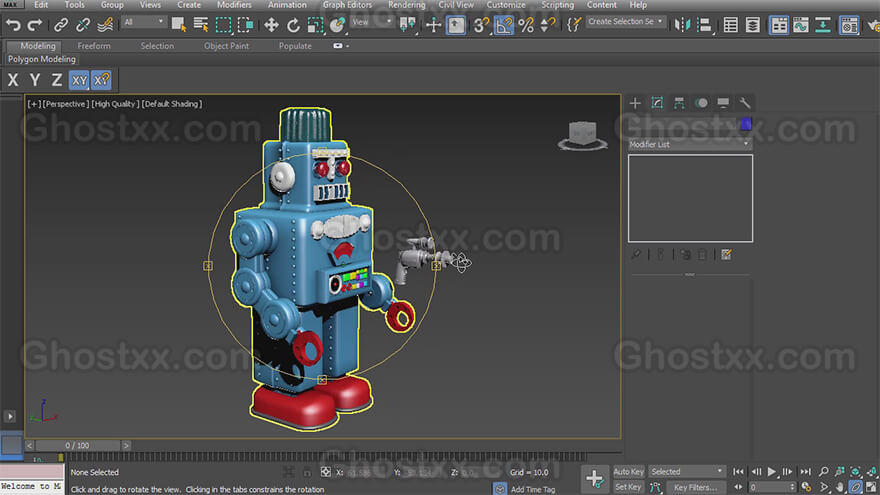Click the Select and Place tool
This screenshot has width=880, height=495.
tap(337, 25)
